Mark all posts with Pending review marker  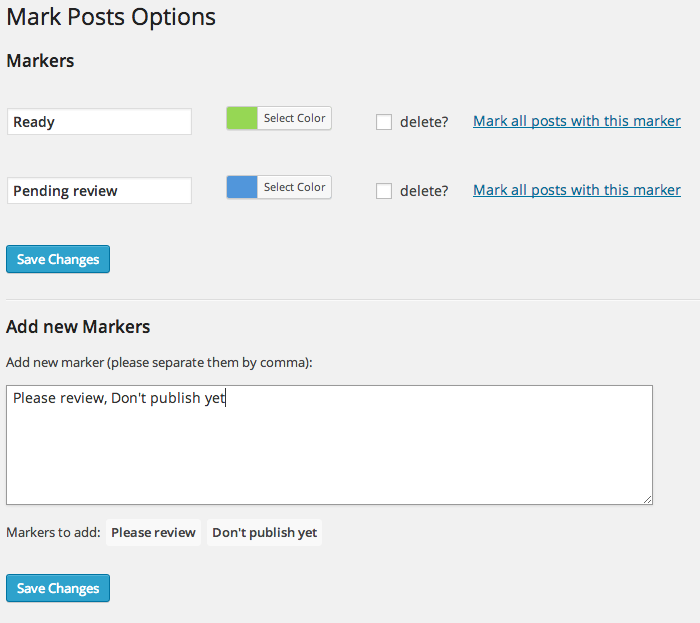[577, 190]
